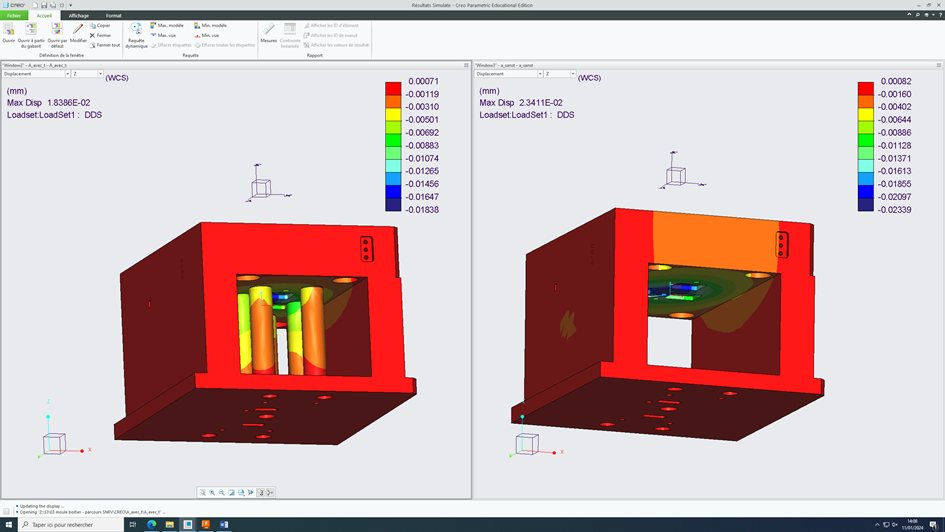Click the saved views icon in graphics toolbar
Viewport: 945px width, 532px height.
pos(241,492)
